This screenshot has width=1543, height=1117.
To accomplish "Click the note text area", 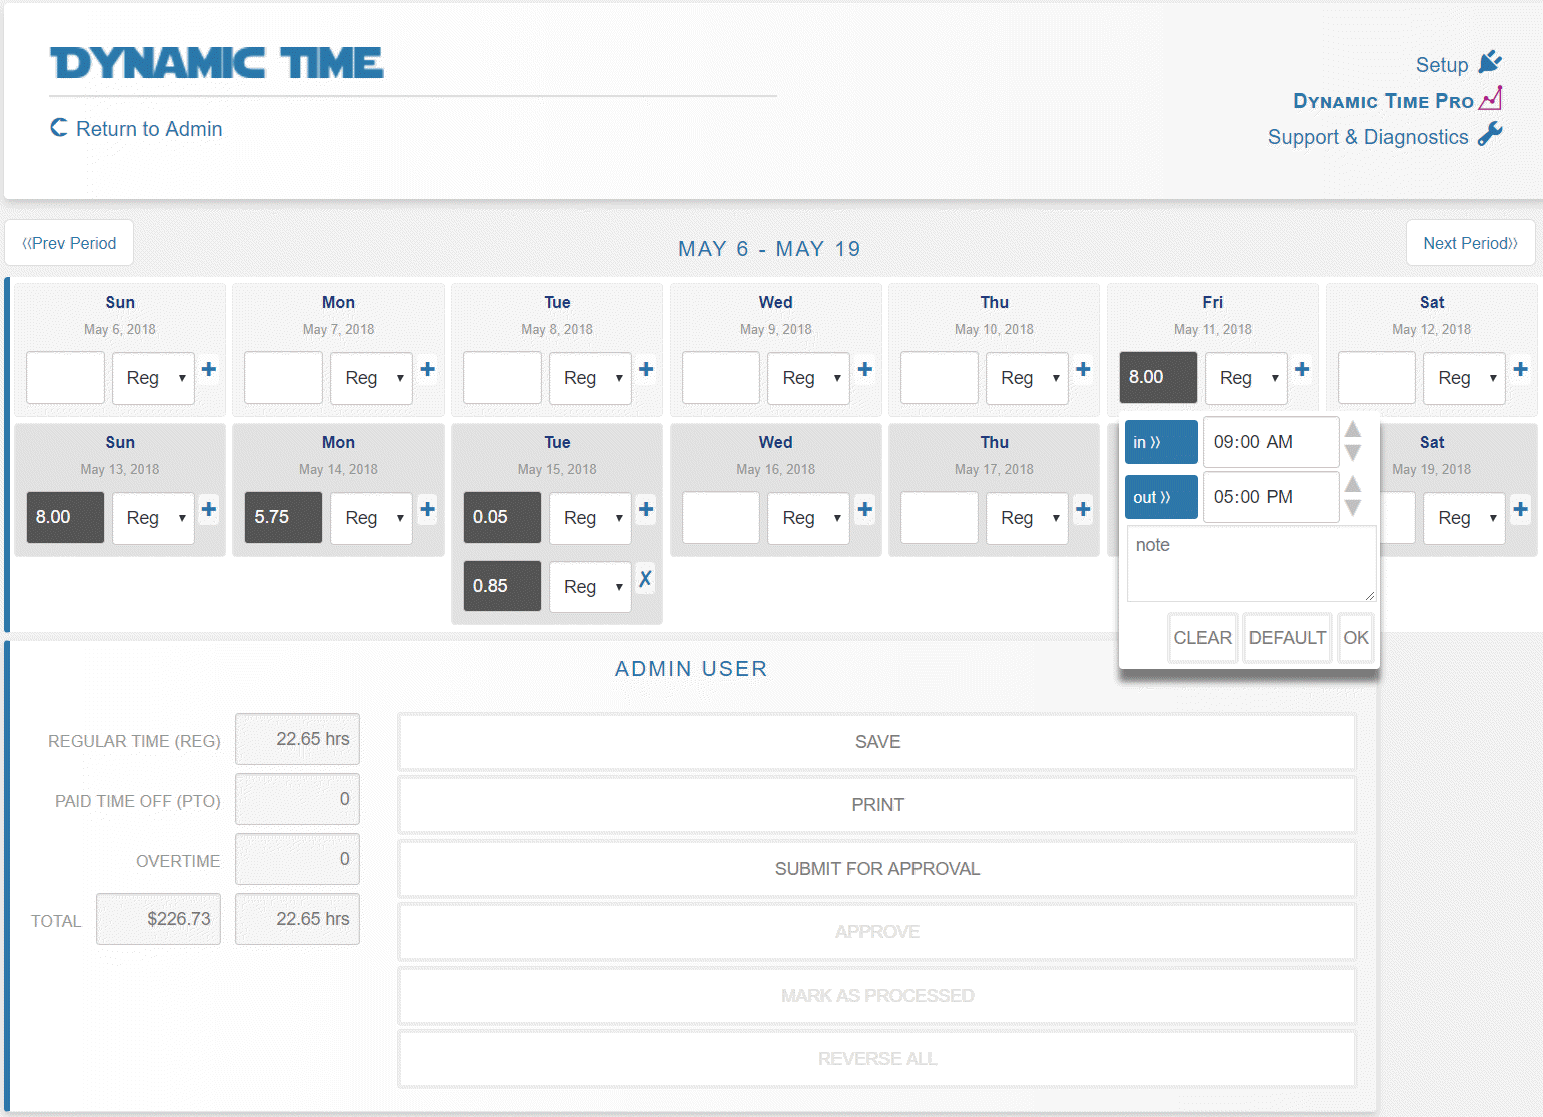I will click(1251, 564).
